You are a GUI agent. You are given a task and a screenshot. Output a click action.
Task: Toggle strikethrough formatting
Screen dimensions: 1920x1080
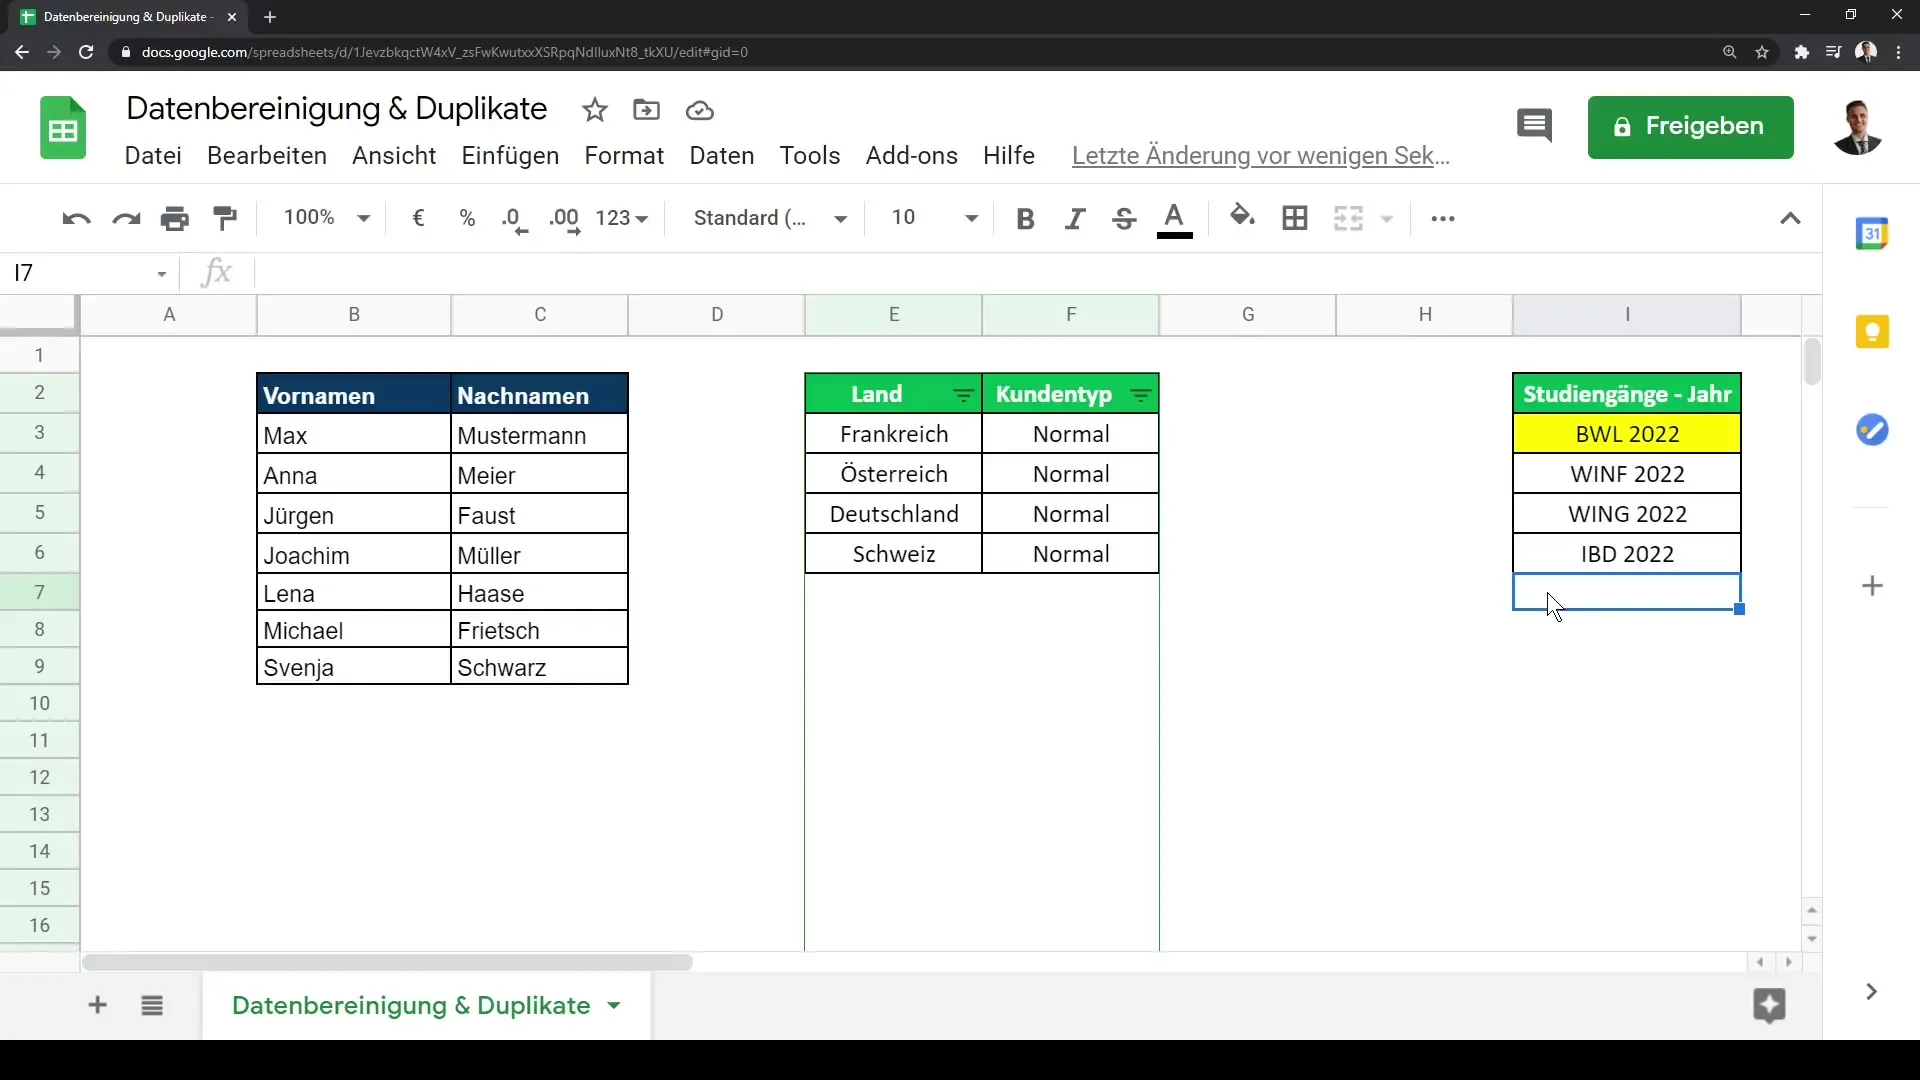tap(1124, 219)
